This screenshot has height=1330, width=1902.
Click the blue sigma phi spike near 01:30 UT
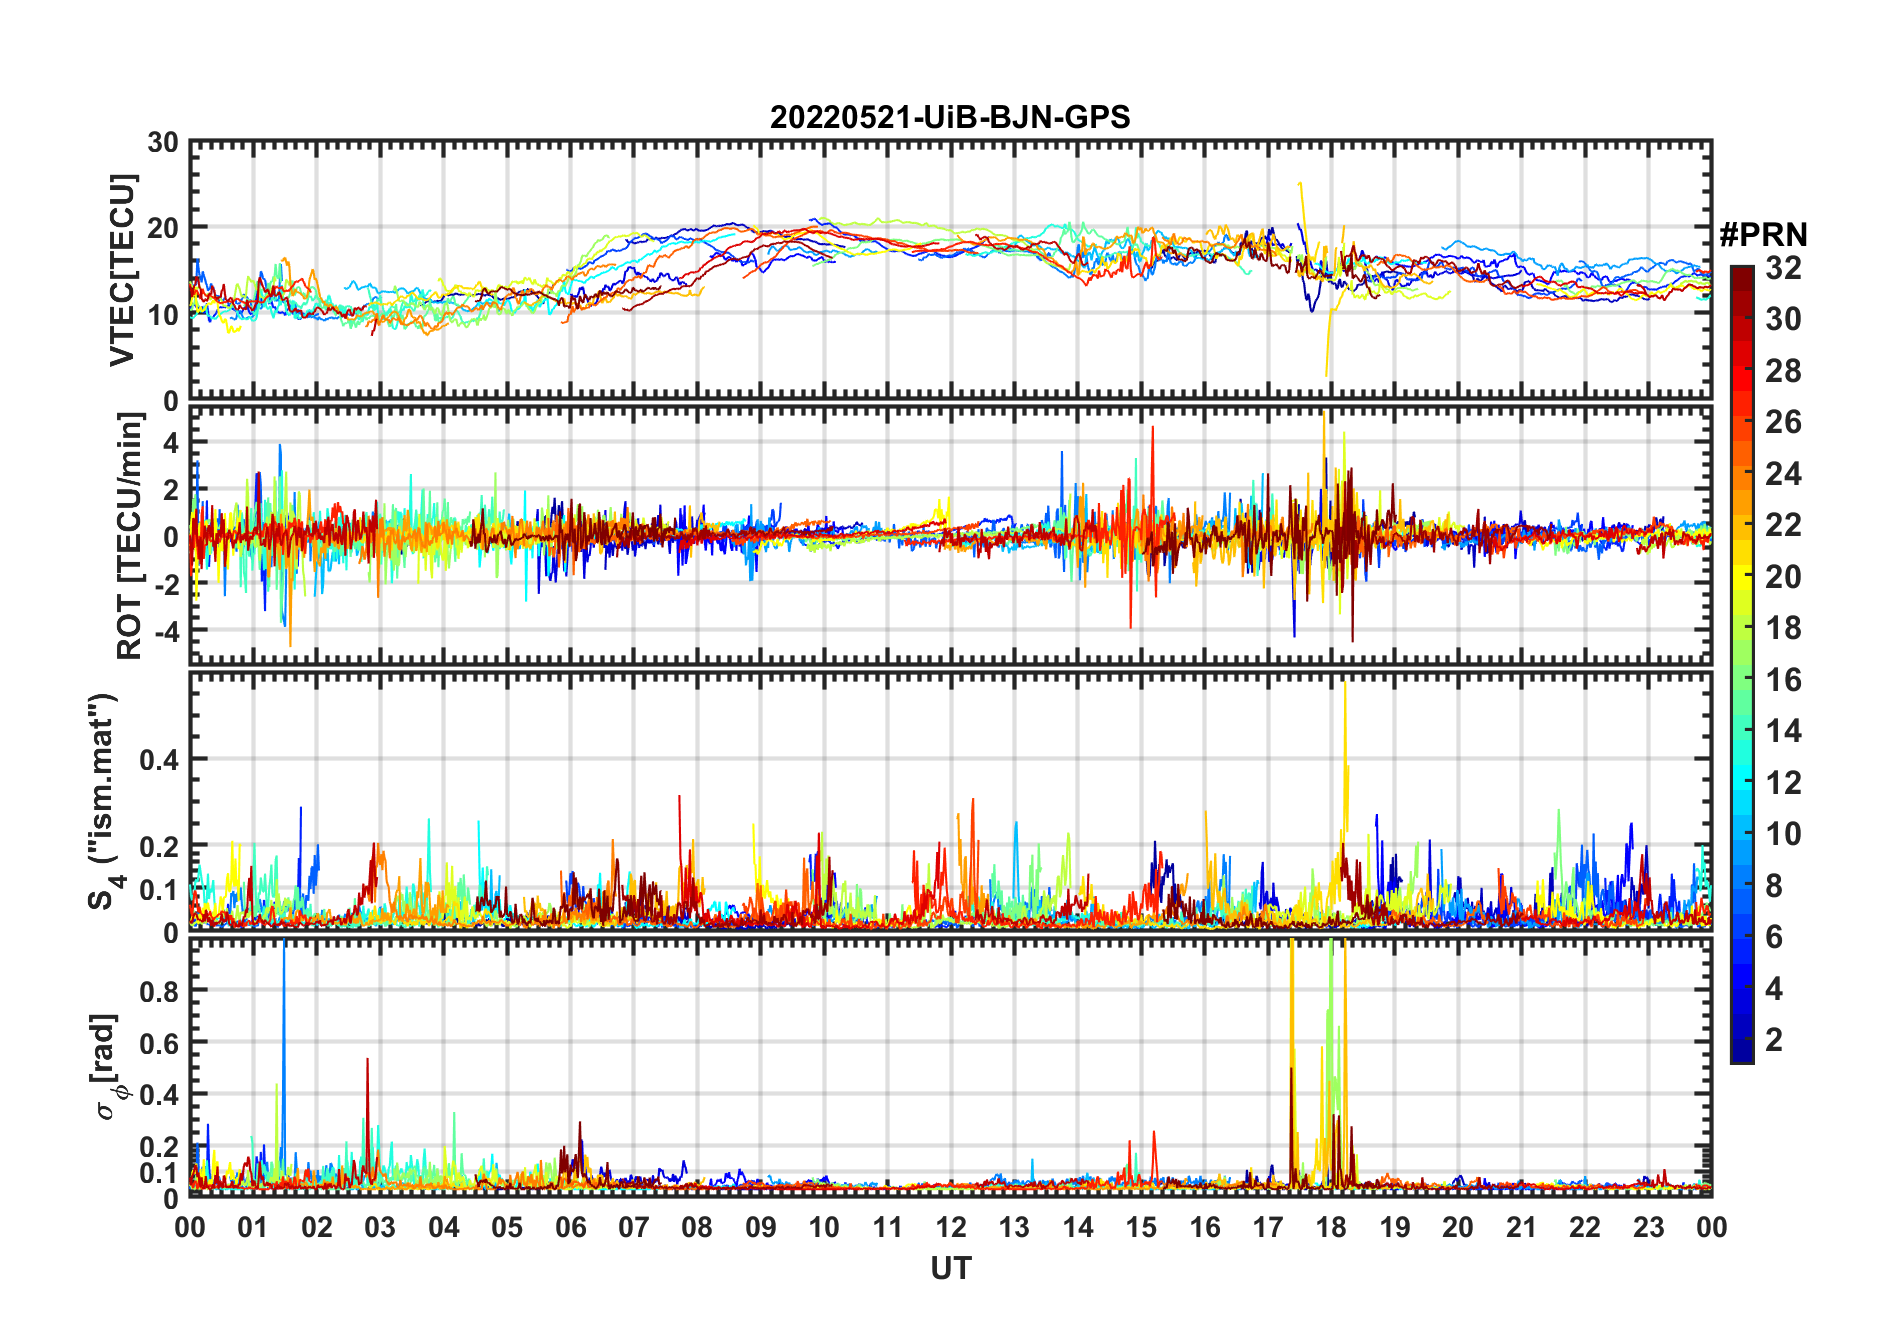coord(284,1060)
